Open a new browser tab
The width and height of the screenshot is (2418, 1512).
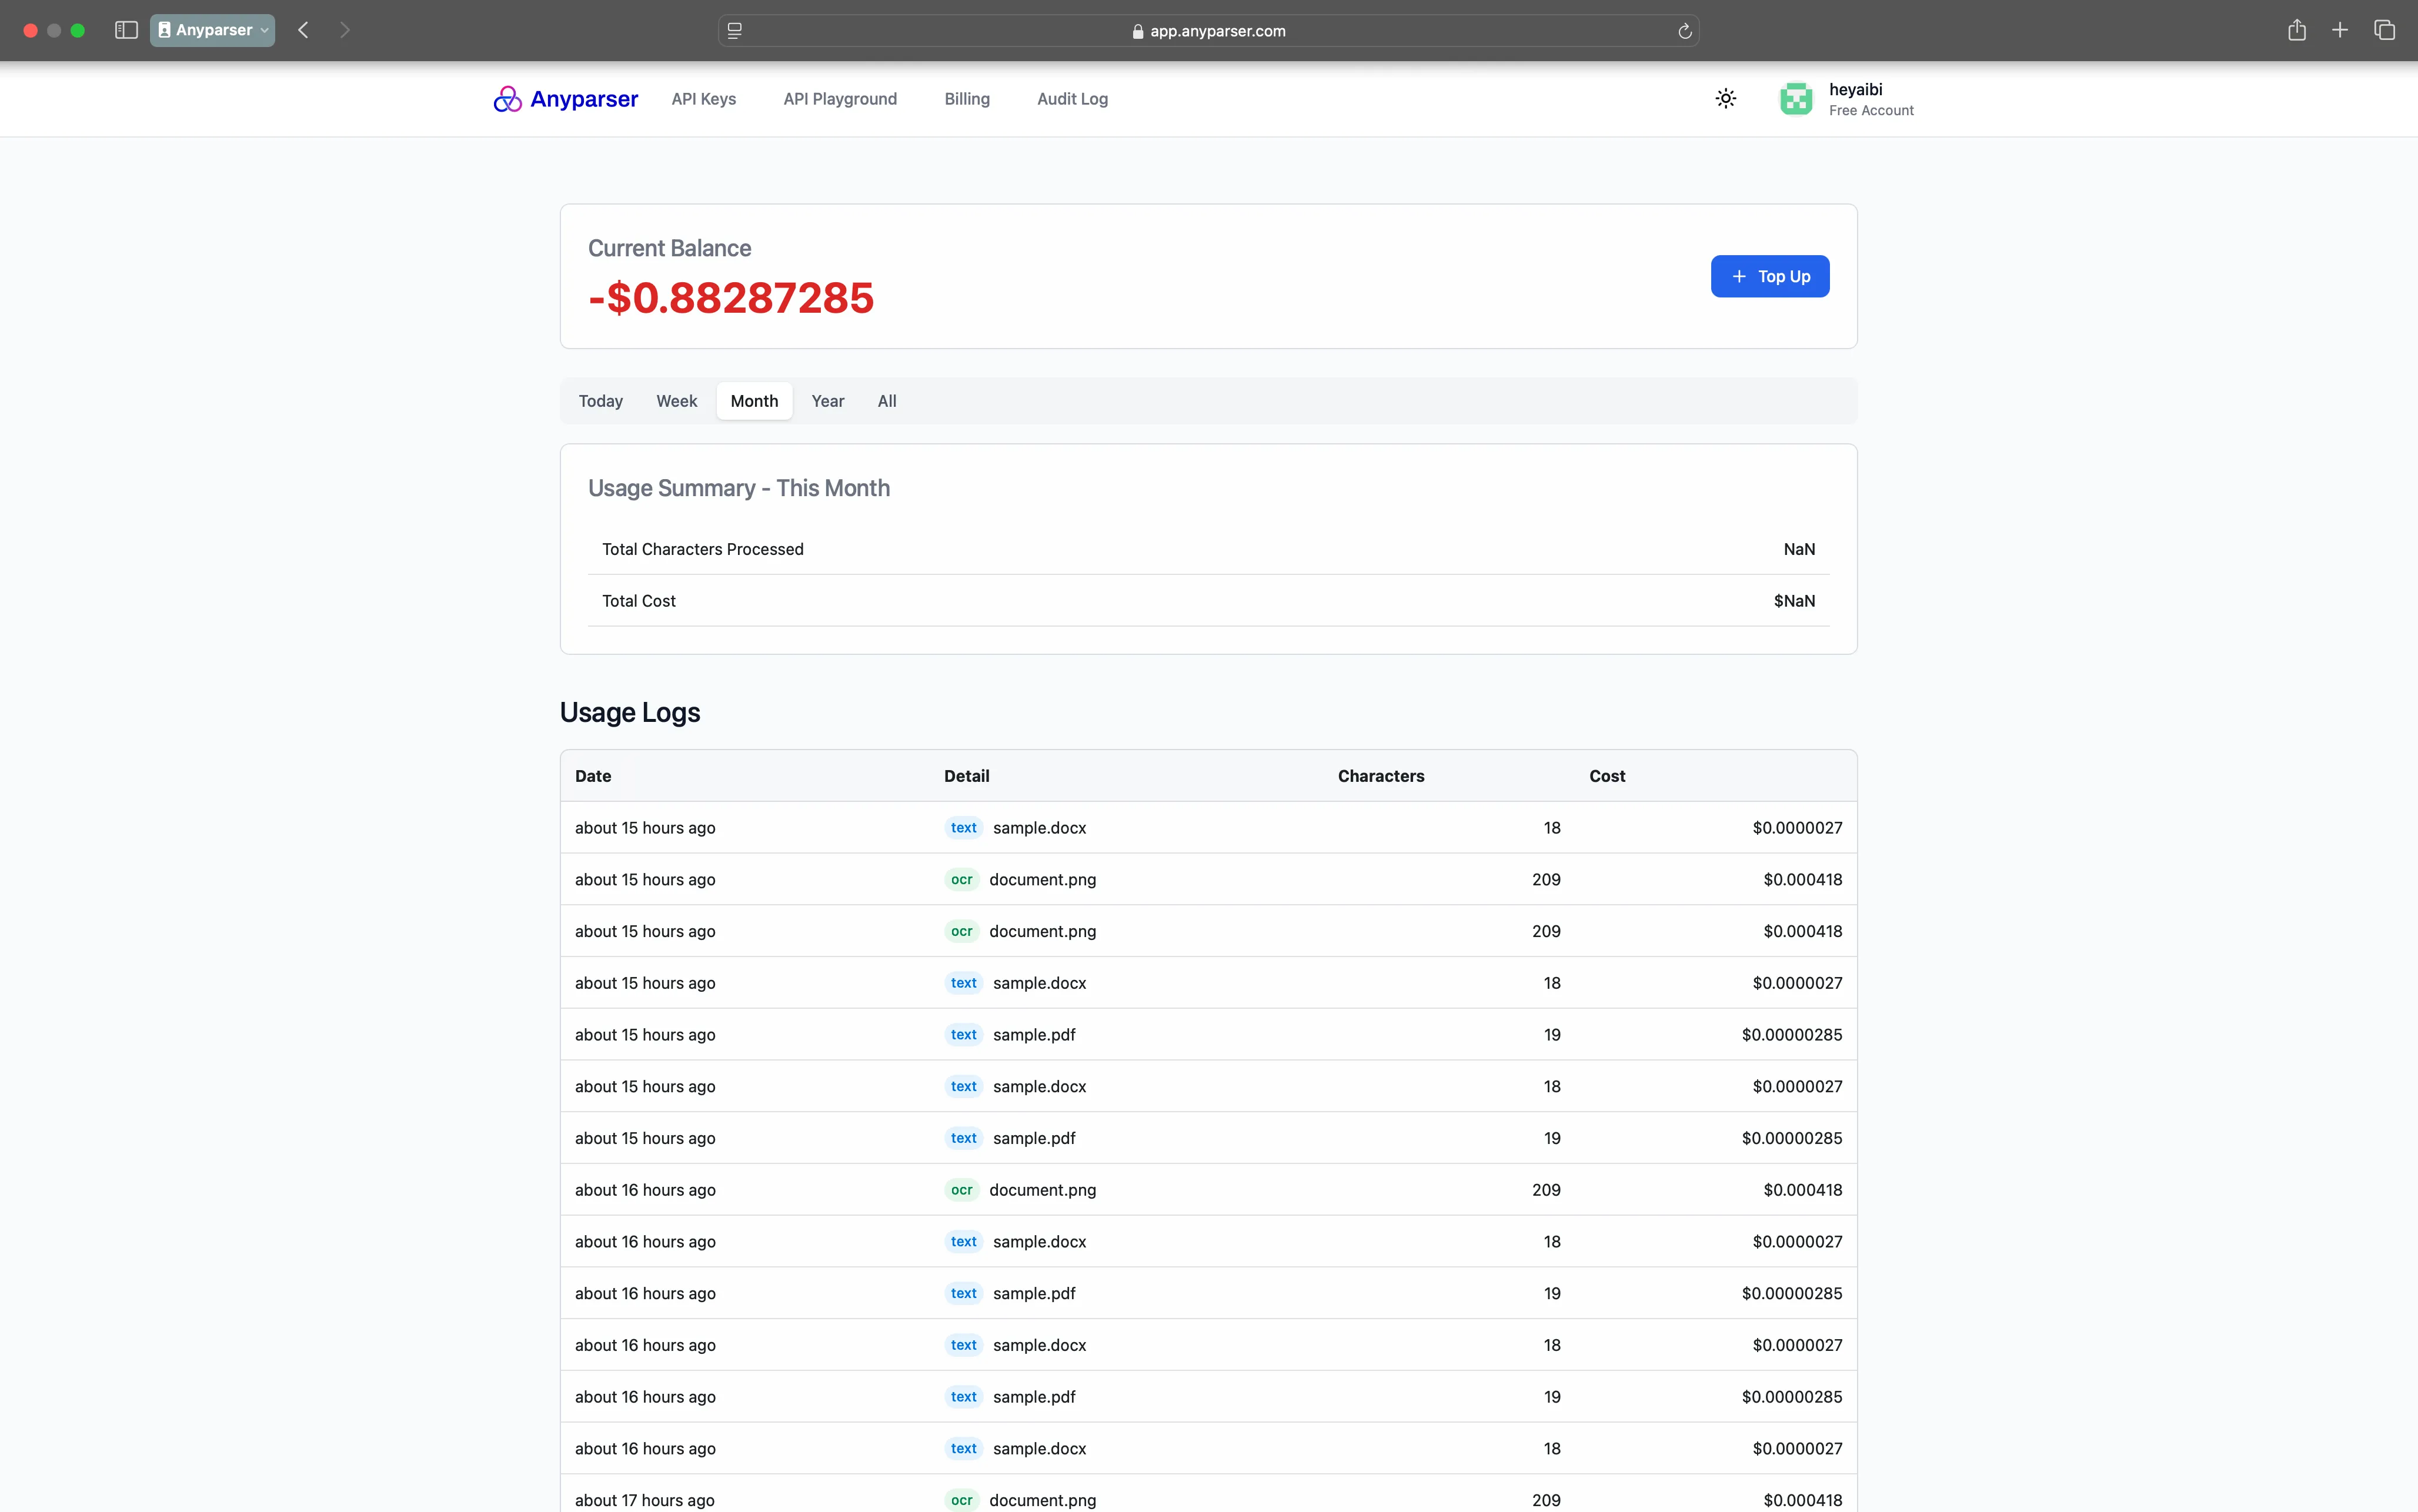pos(2340,30)
